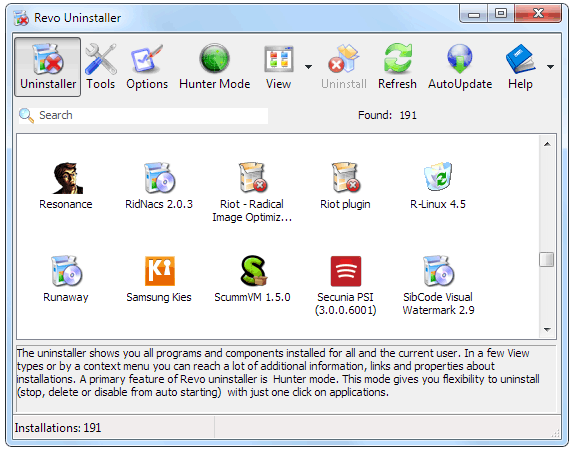The image size is (575, 450).
Task: Select the Riot plugin icon
Action: click(345, 178)
